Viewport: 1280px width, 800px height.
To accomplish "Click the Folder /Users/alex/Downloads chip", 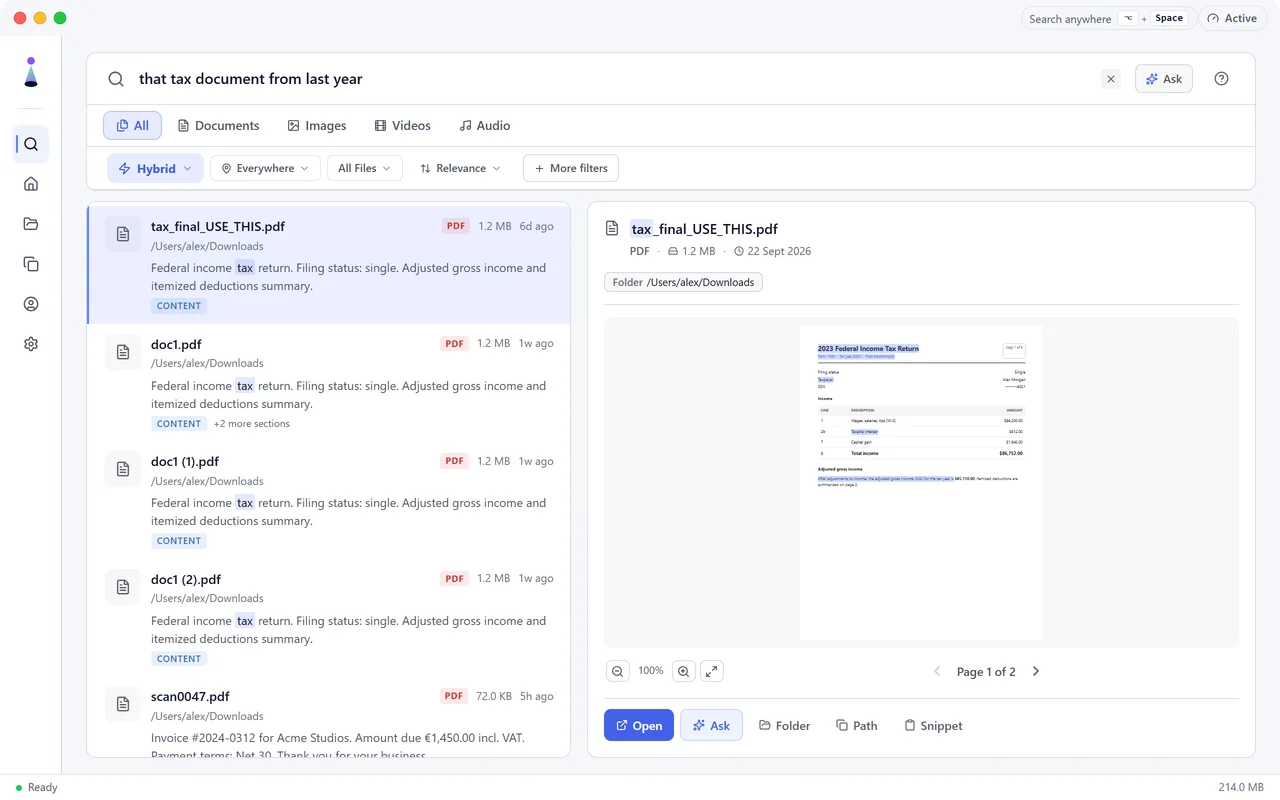I will 683,282.
